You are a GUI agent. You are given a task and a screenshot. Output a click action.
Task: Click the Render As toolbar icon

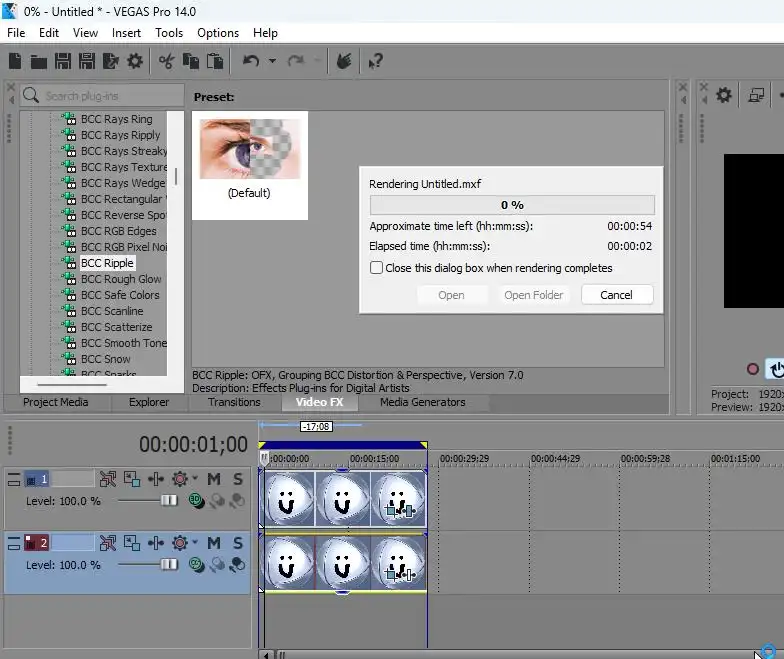(110, 62)
